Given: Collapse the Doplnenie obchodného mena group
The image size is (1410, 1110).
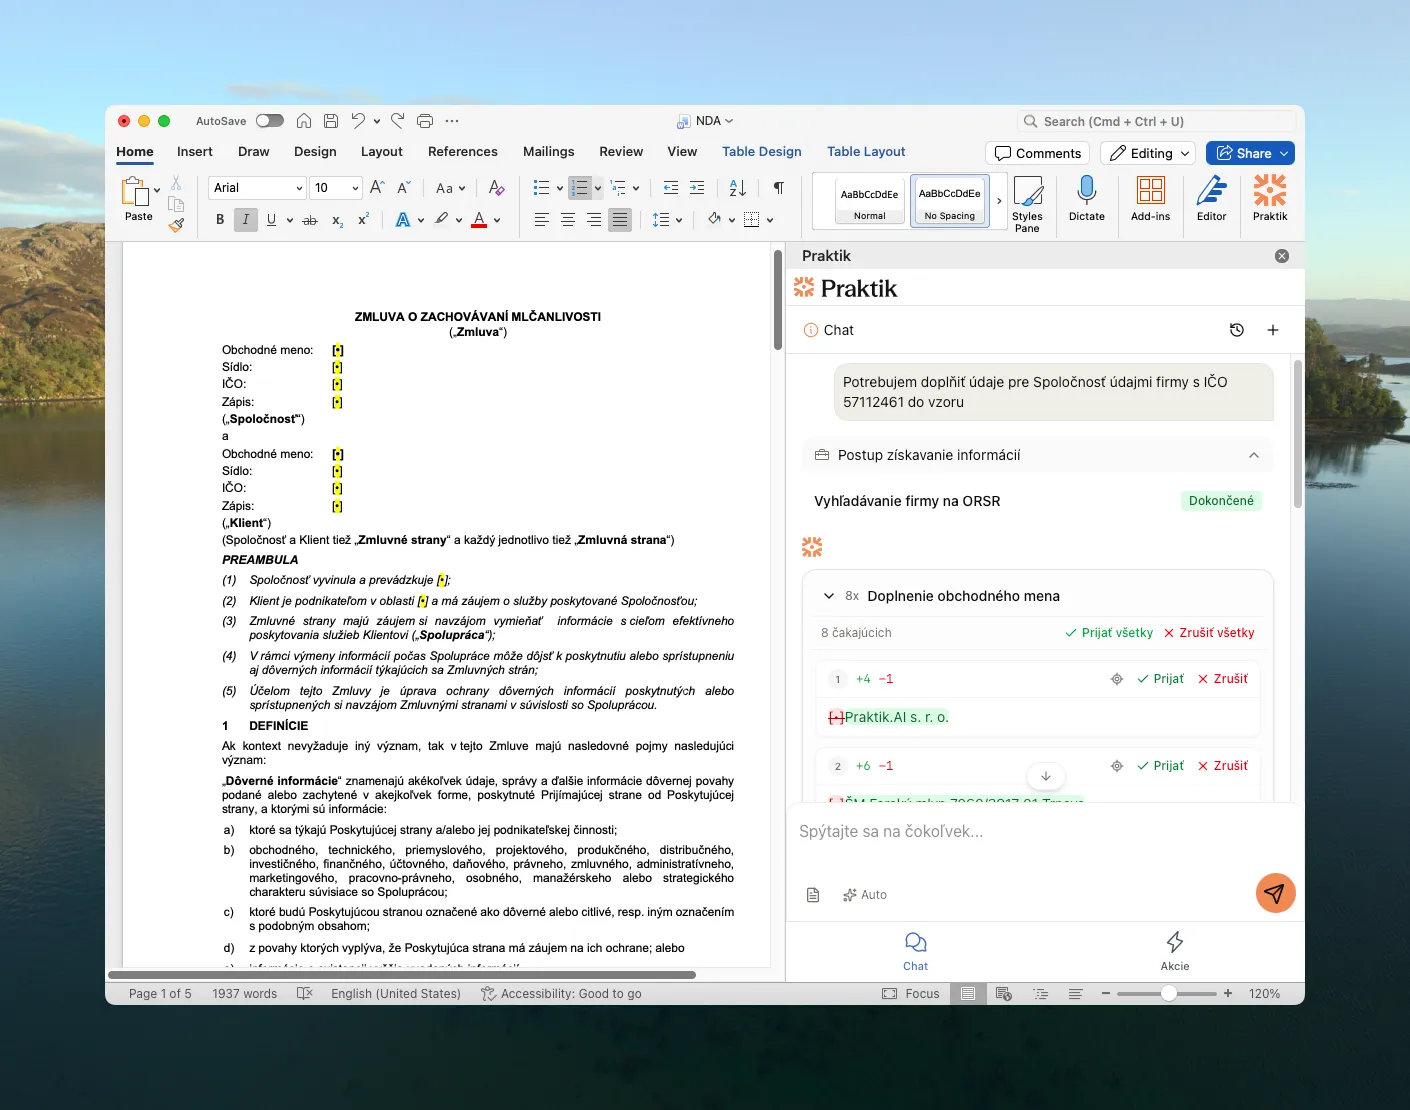Looking at the screenshot, I should [828, 596].
